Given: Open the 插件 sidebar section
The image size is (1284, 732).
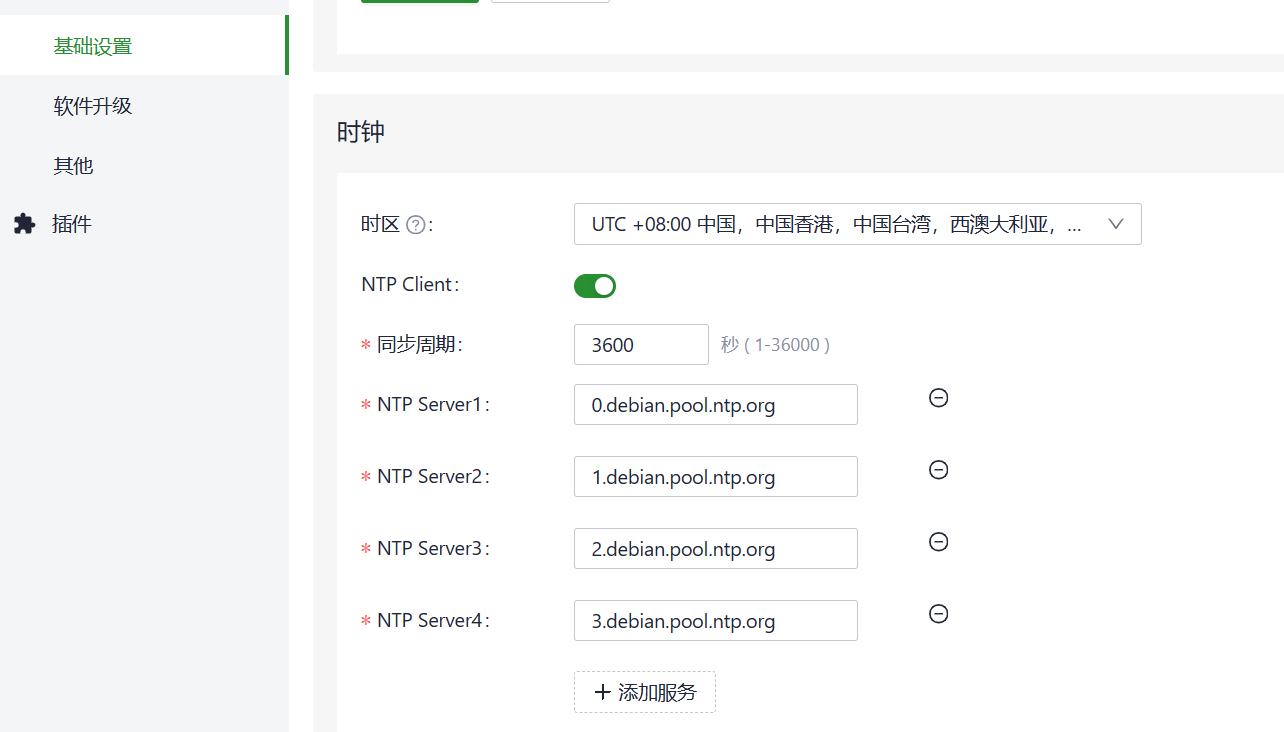Looking at the screenshot, I should tap(72, 224).
